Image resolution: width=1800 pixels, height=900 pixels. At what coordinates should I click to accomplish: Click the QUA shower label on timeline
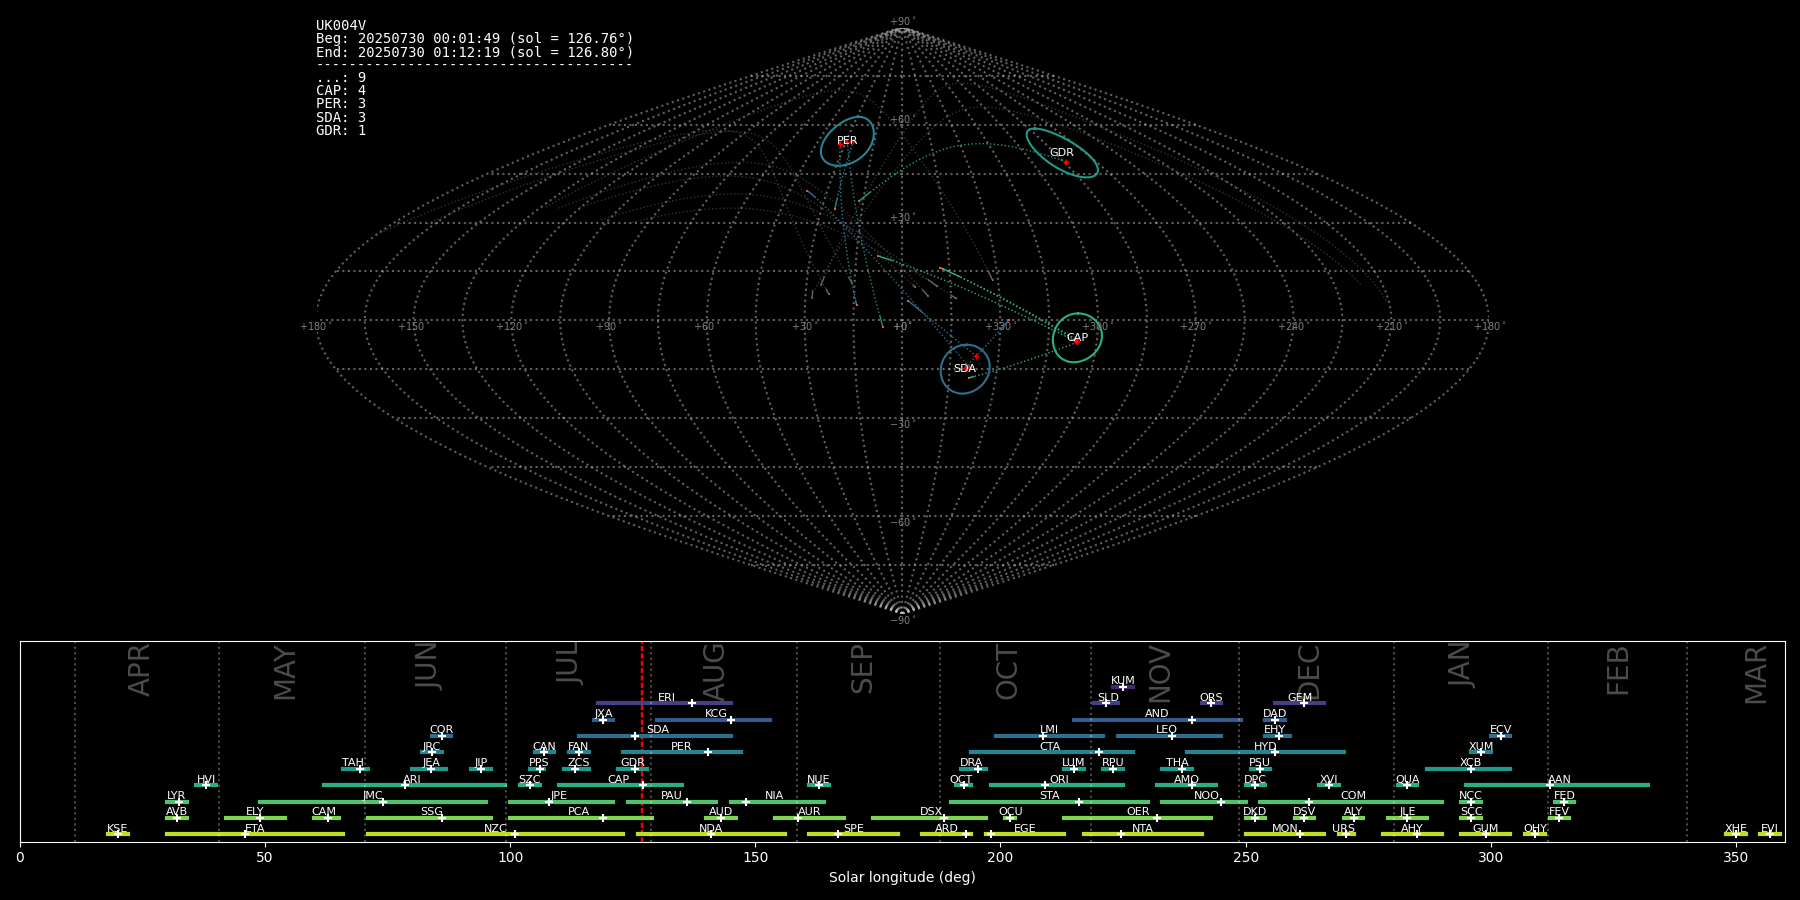point(1408,780)
